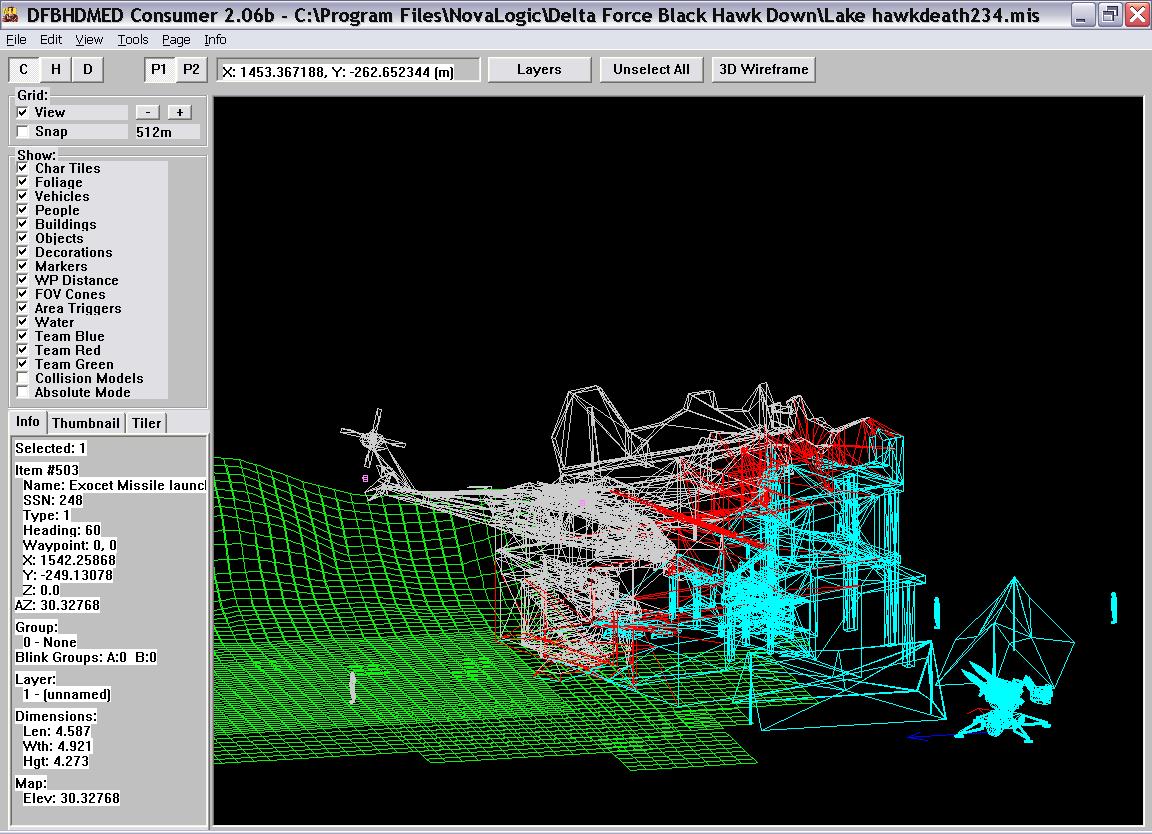This screenshot has height=834, width=1152.
Task: Open the Page menu
Action: 176,40
